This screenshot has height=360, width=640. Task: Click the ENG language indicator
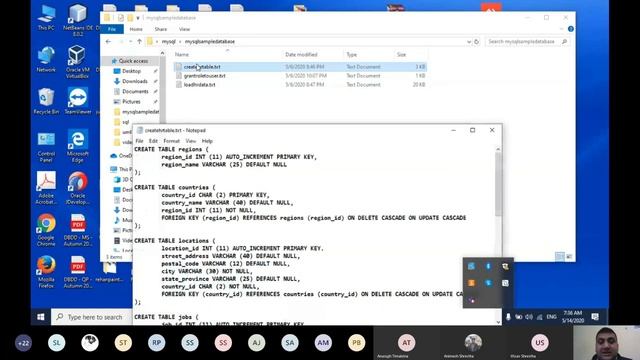pyautogui.click(x=551, y=317)
